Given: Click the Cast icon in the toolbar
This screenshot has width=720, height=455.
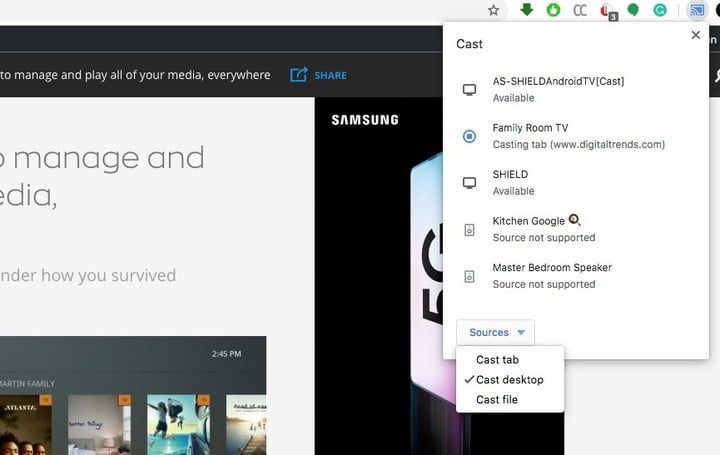Looking at the screenshot, I should [696, 11].
